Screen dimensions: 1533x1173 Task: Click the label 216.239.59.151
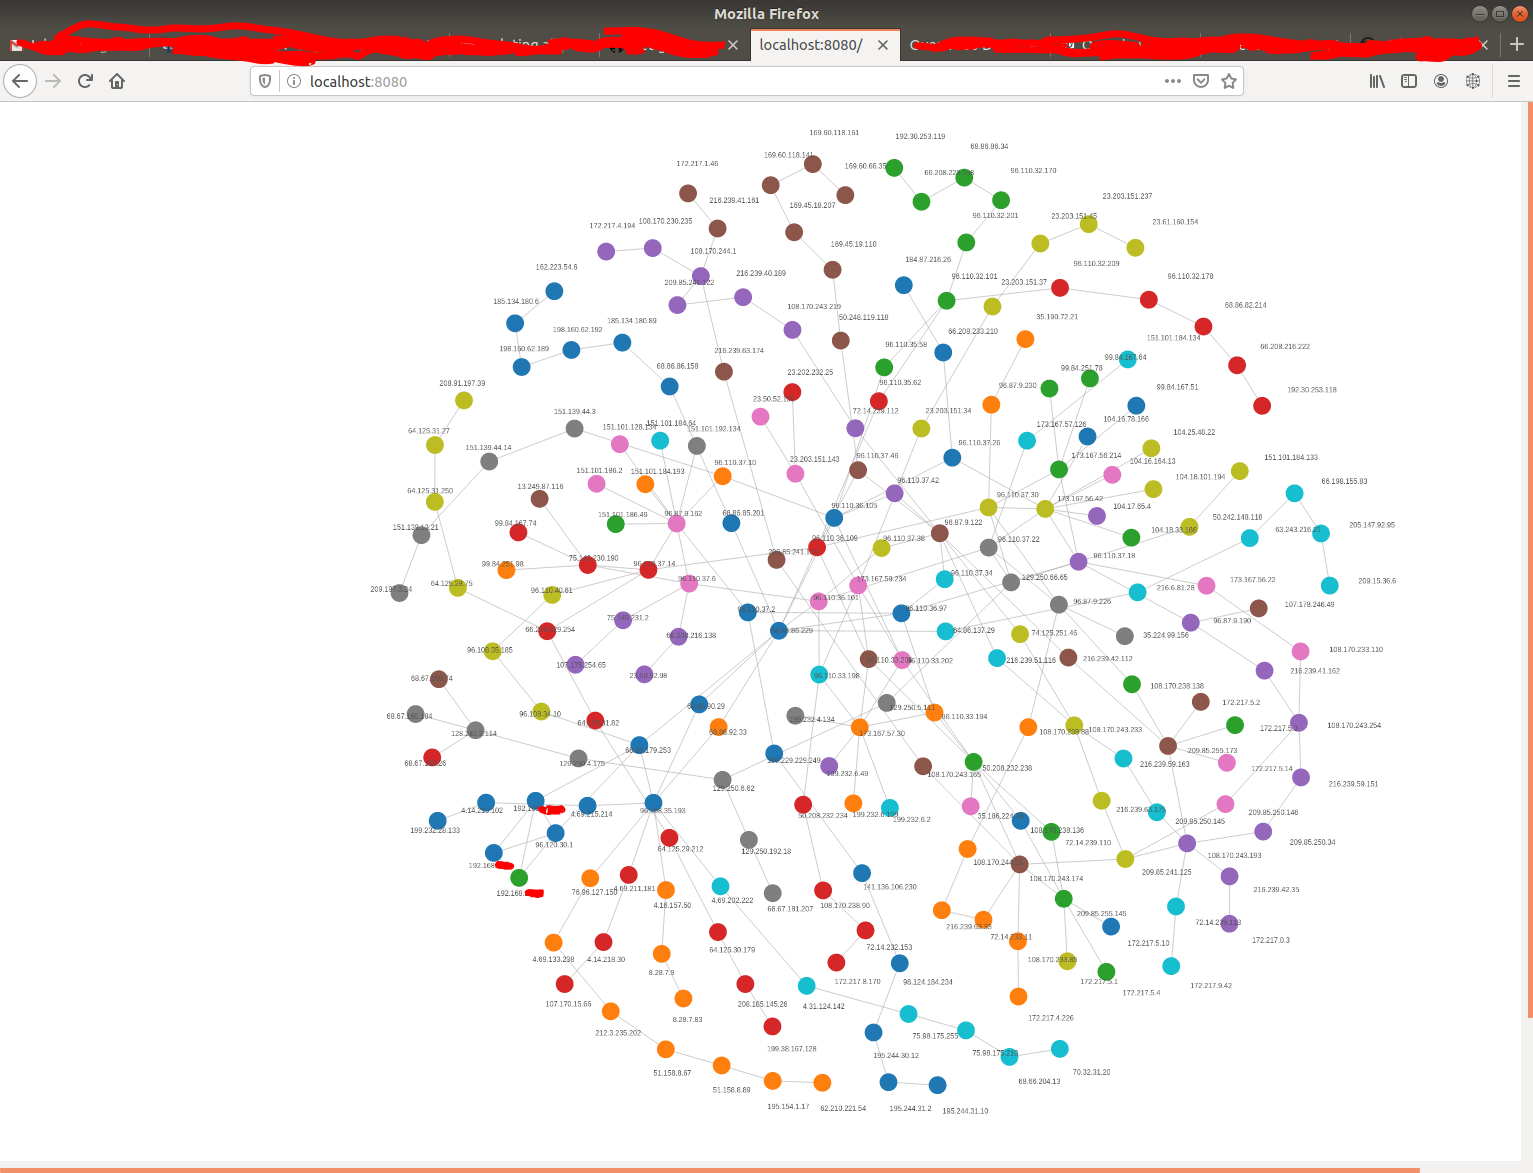[1353, 784]
